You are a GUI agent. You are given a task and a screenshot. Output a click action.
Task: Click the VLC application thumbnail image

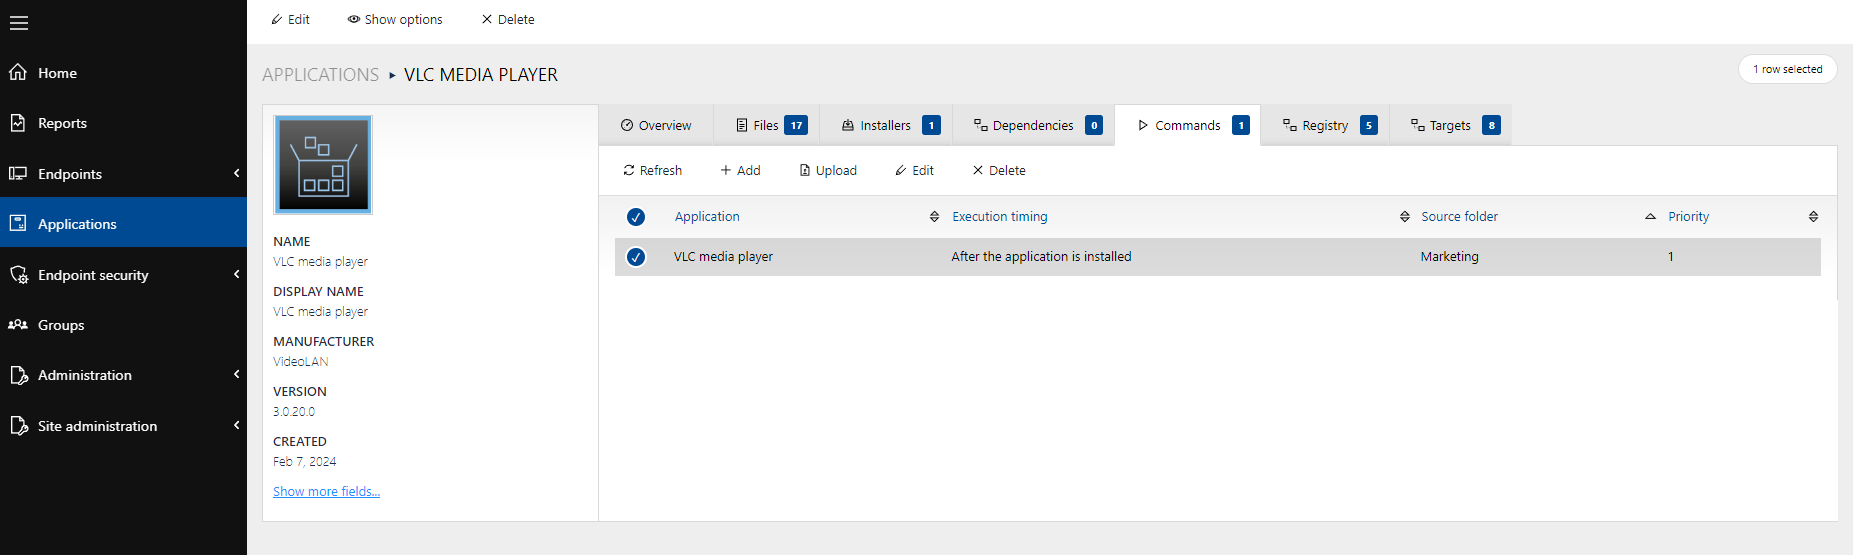point(323,165)
